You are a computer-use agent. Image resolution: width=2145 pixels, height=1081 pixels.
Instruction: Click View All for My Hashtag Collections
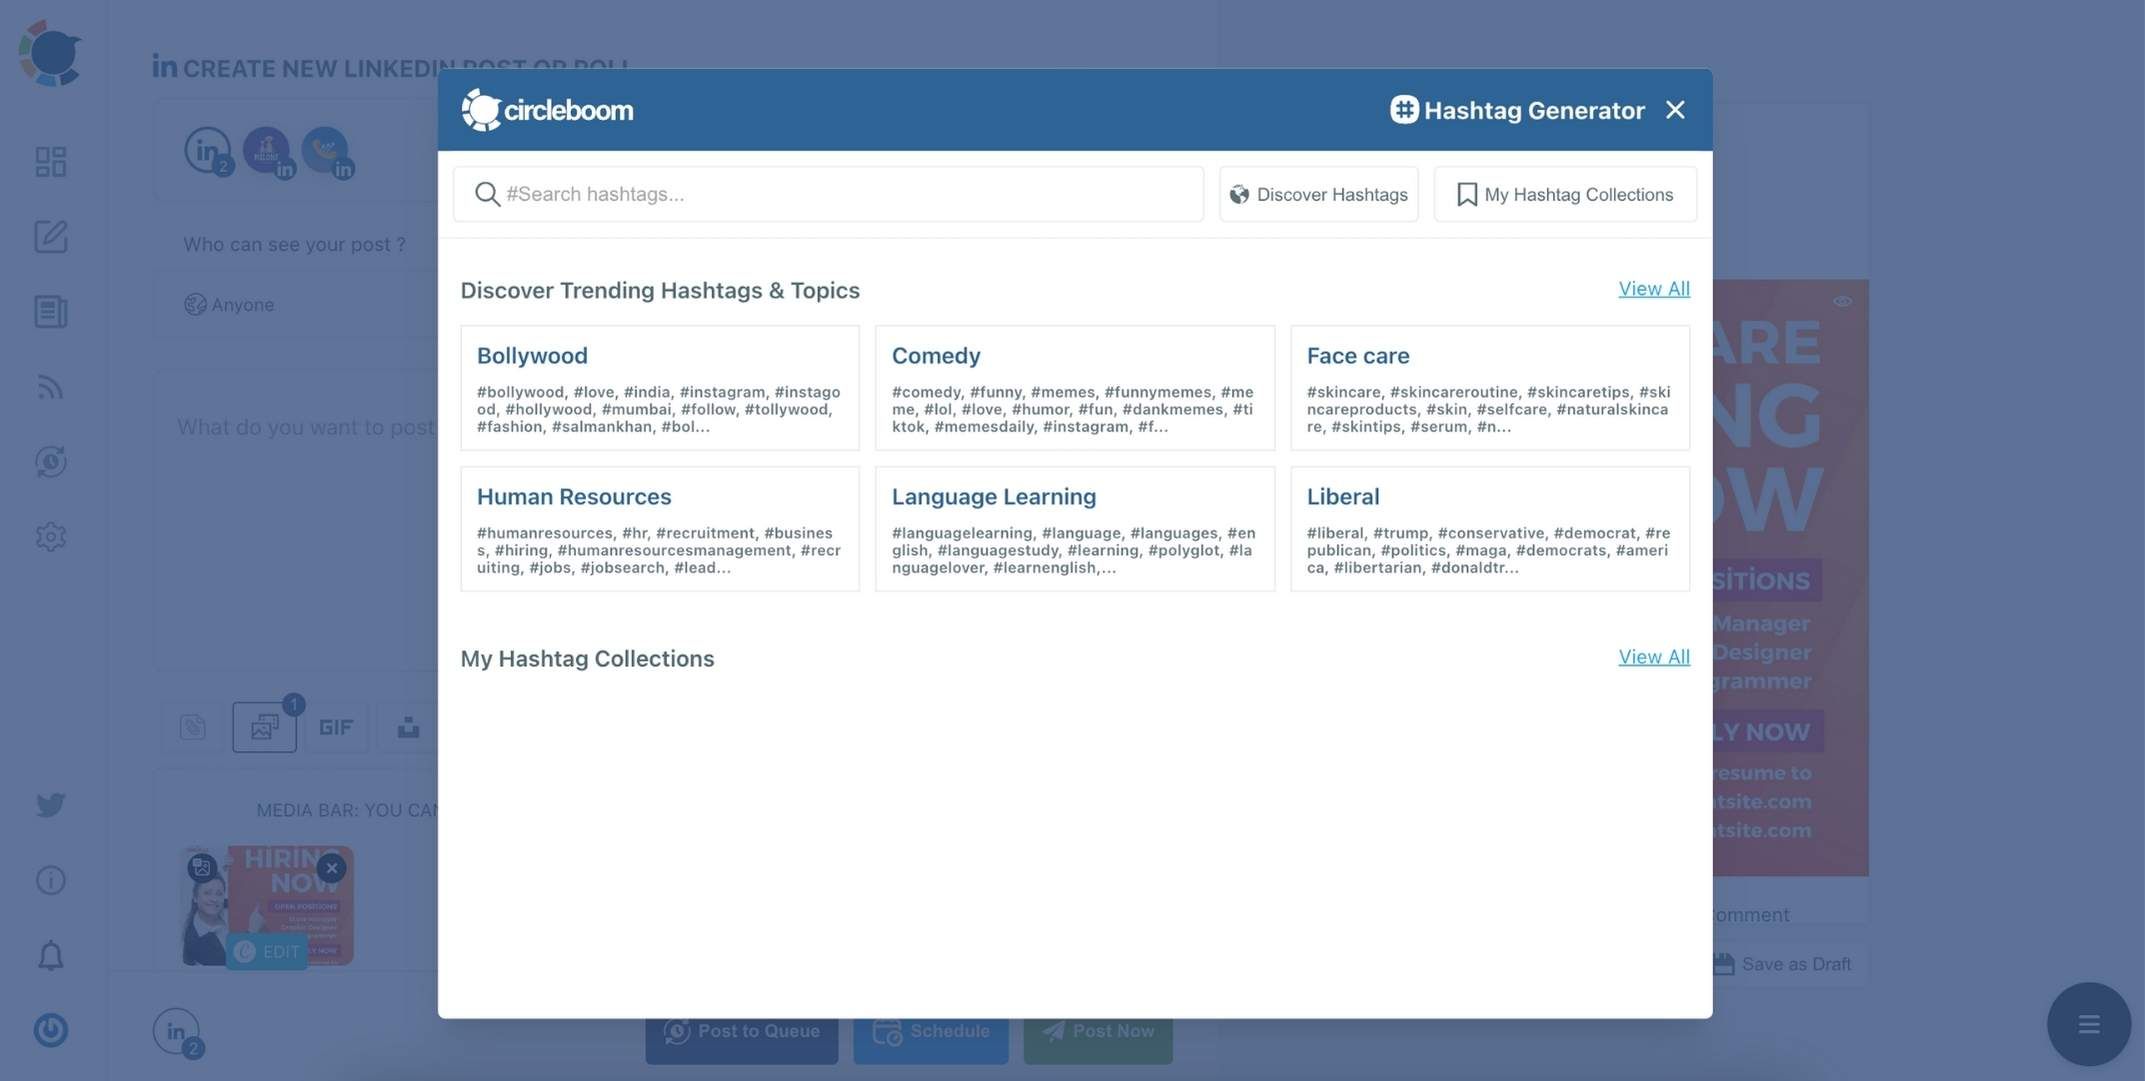pos(1654,655)
